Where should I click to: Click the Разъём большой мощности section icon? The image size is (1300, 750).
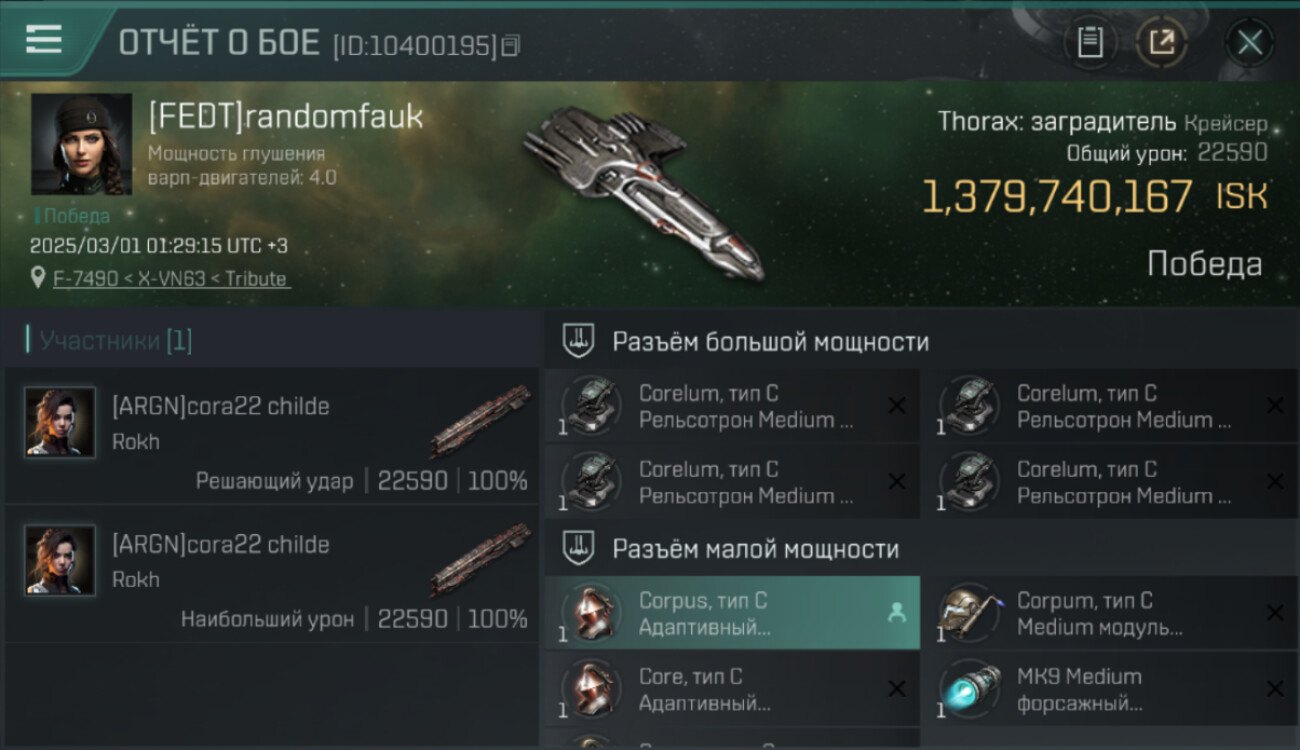(x=577, y=341)
